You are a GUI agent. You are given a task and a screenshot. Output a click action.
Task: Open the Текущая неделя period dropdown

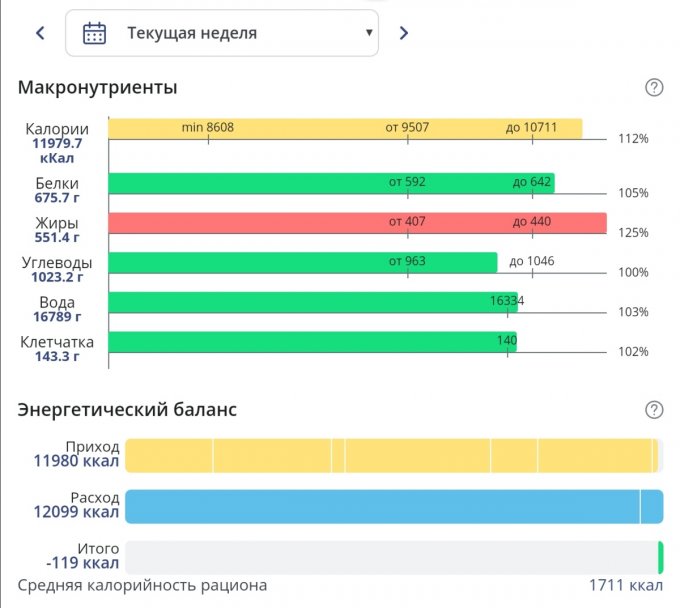click(x=222, y=33)
